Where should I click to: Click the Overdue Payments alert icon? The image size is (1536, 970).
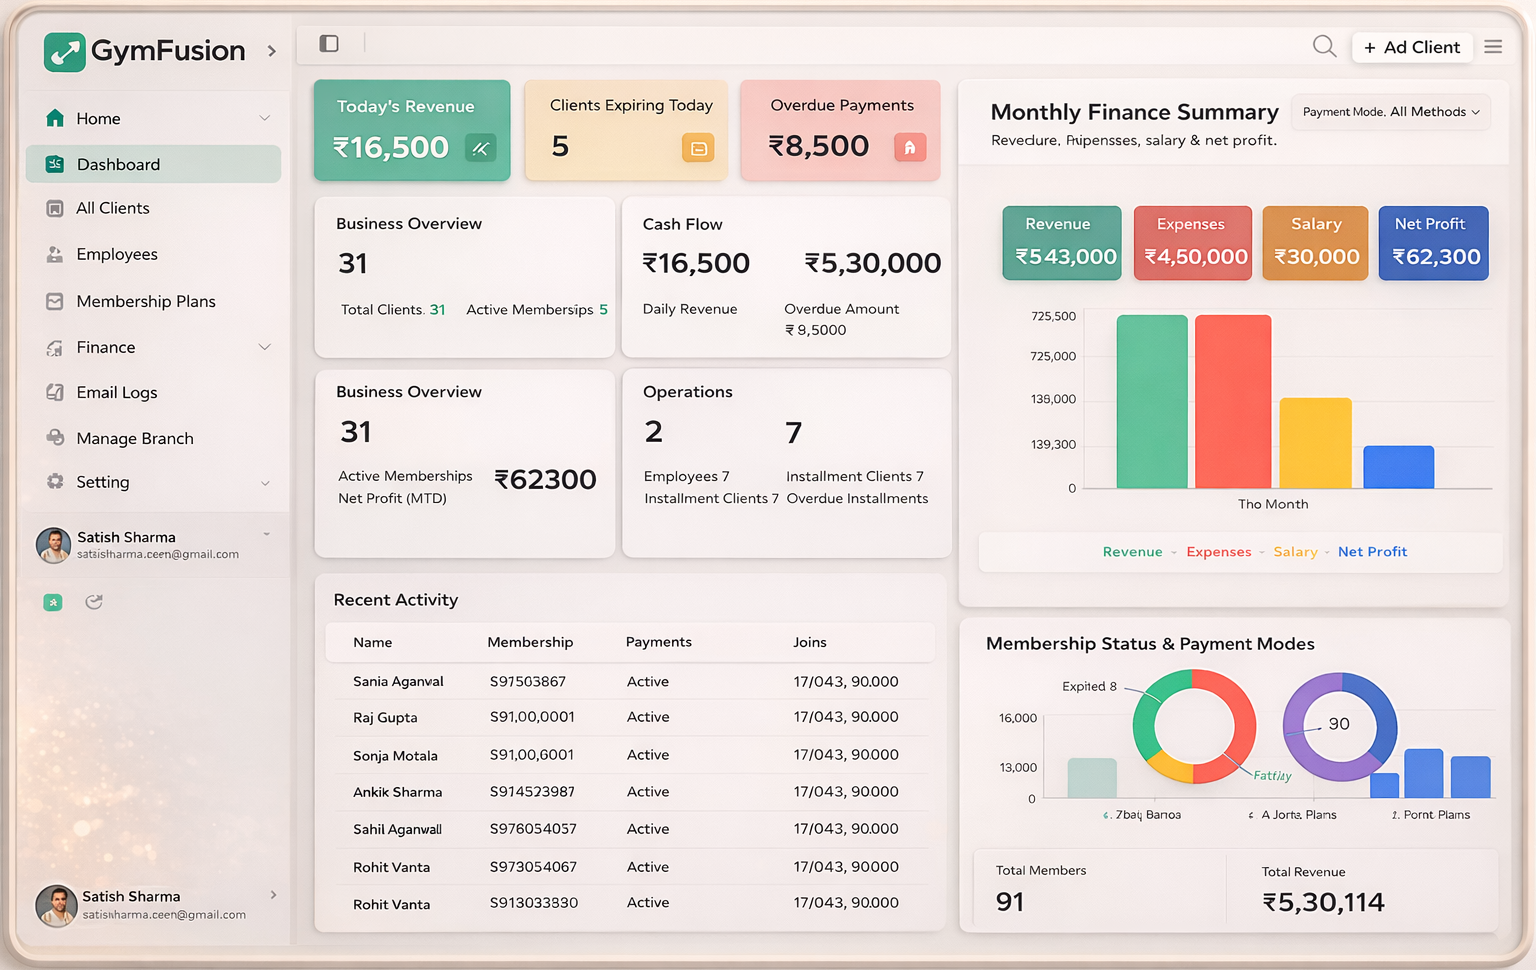[x=910, y=147]
